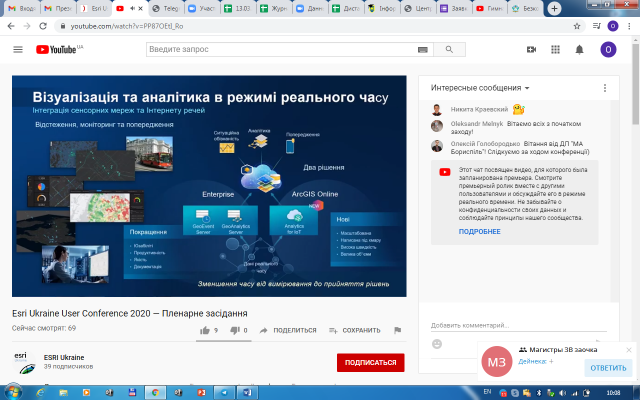
Task: Click the YouTube logo to go home
Action: point(59,49)
